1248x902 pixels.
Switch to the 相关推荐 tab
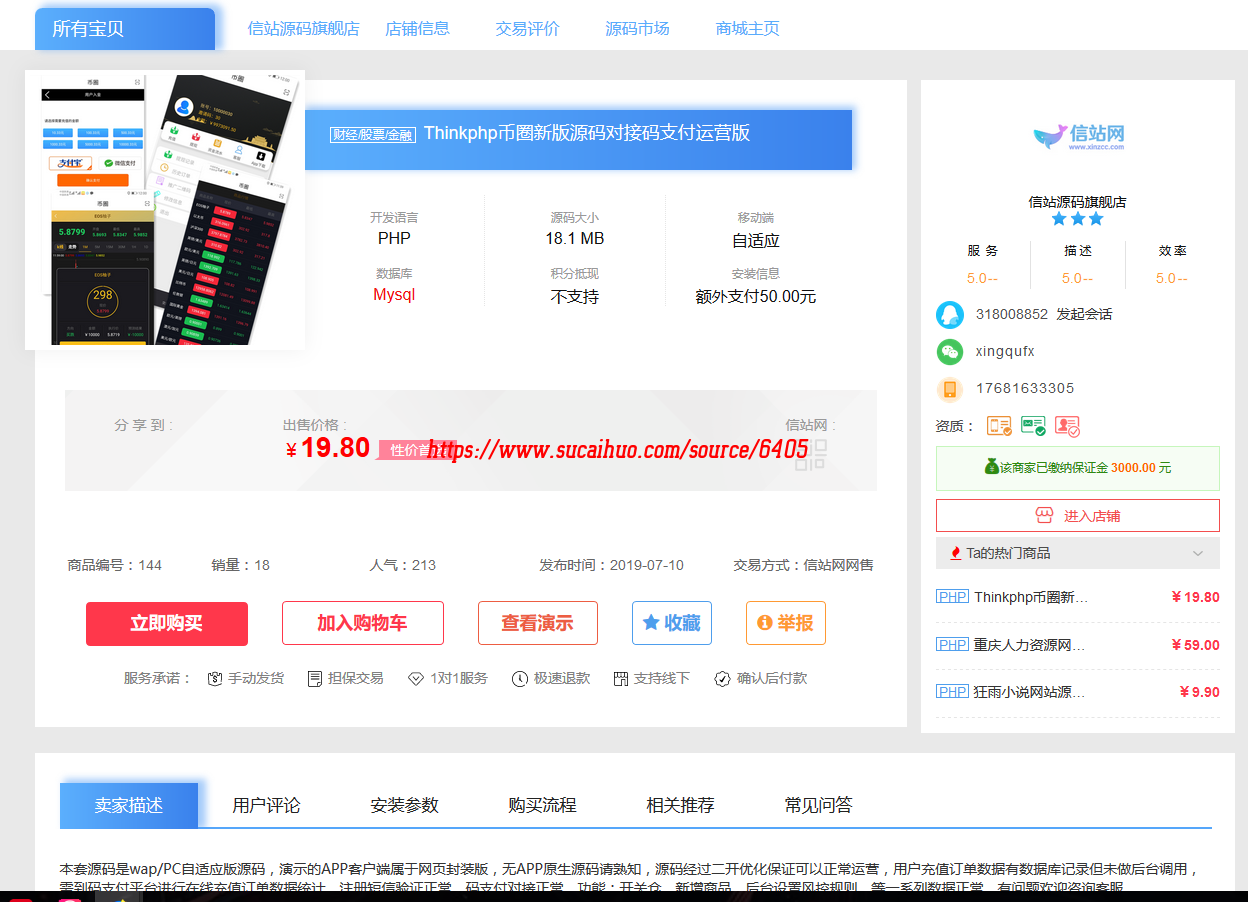681,806
